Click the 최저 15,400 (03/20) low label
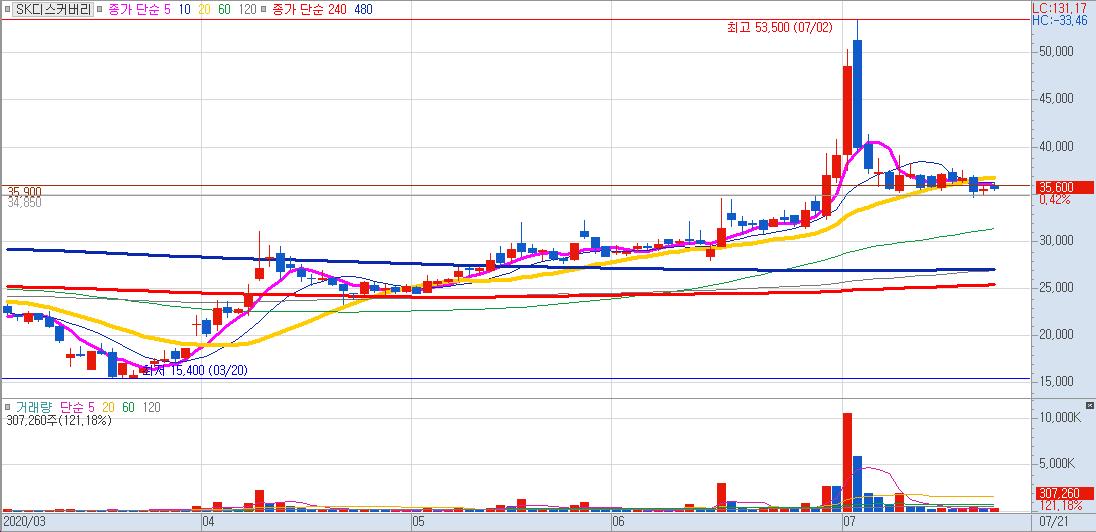Viewport: 1096px width, 532px height. click(195, 371)
